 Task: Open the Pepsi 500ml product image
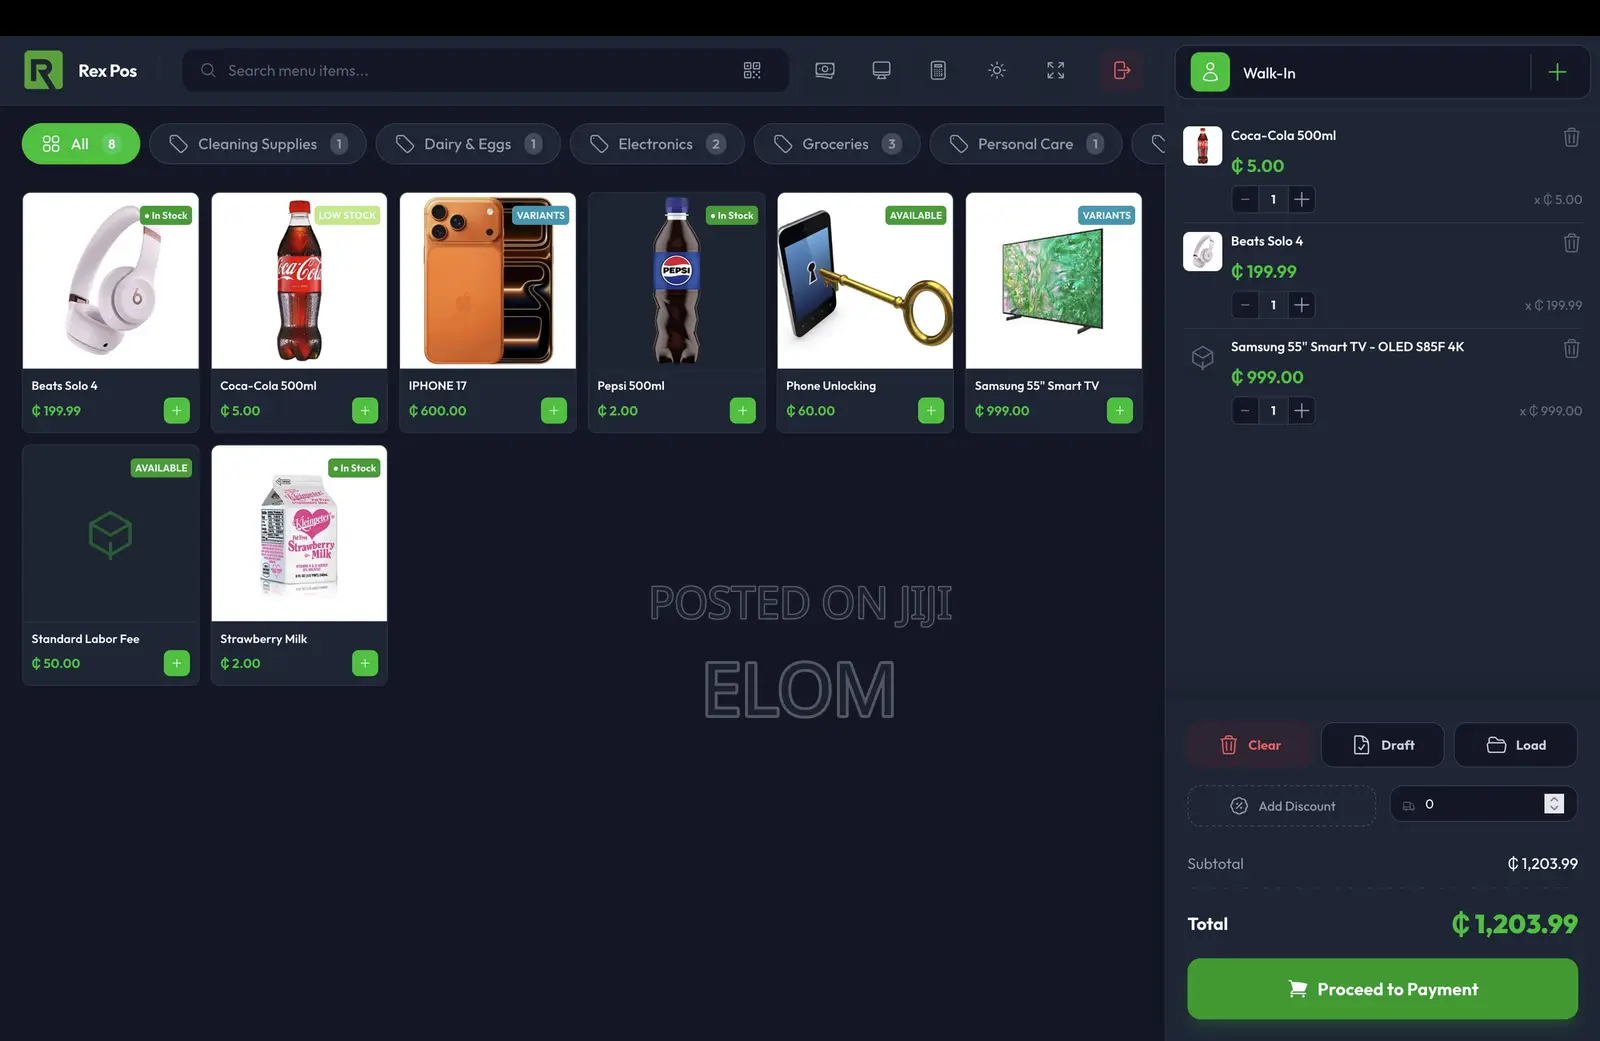(x=677, y=281)
